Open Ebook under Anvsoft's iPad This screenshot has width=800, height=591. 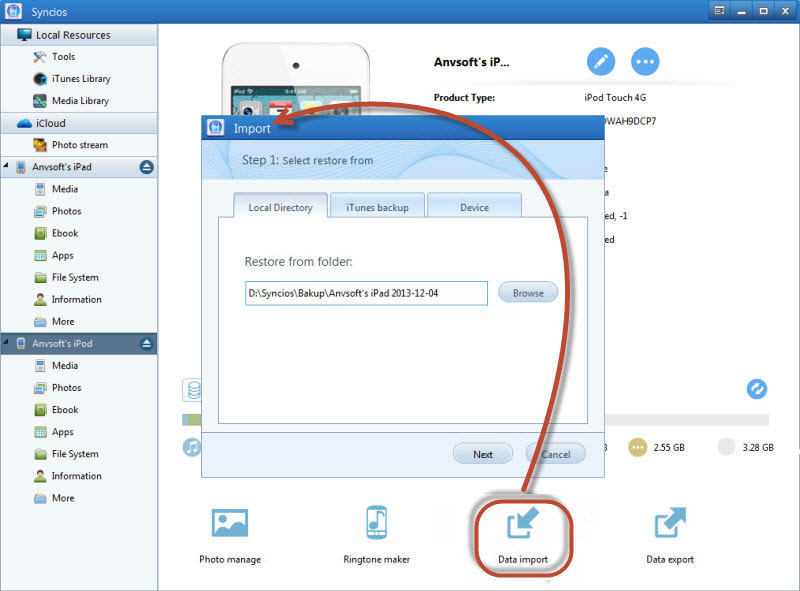(x=56, y=233)
